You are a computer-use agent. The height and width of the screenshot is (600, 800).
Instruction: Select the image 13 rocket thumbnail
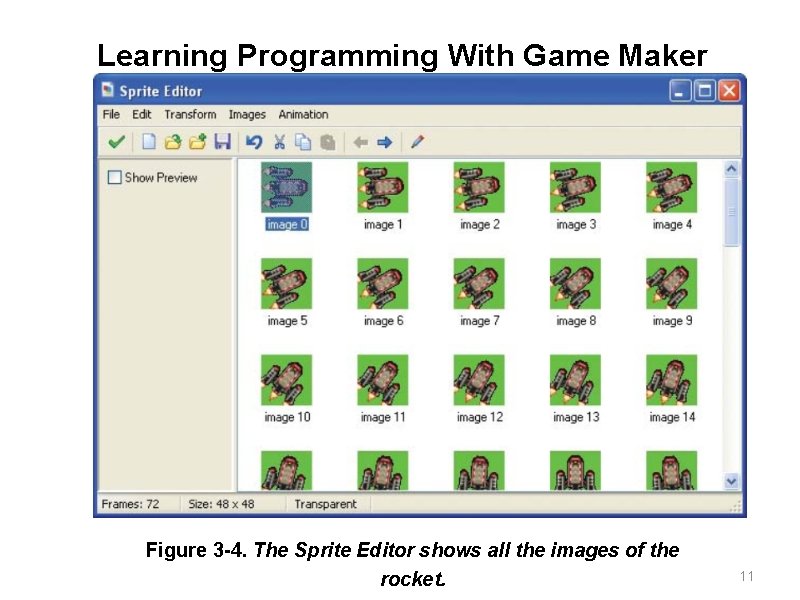click(x=575, y=380)
